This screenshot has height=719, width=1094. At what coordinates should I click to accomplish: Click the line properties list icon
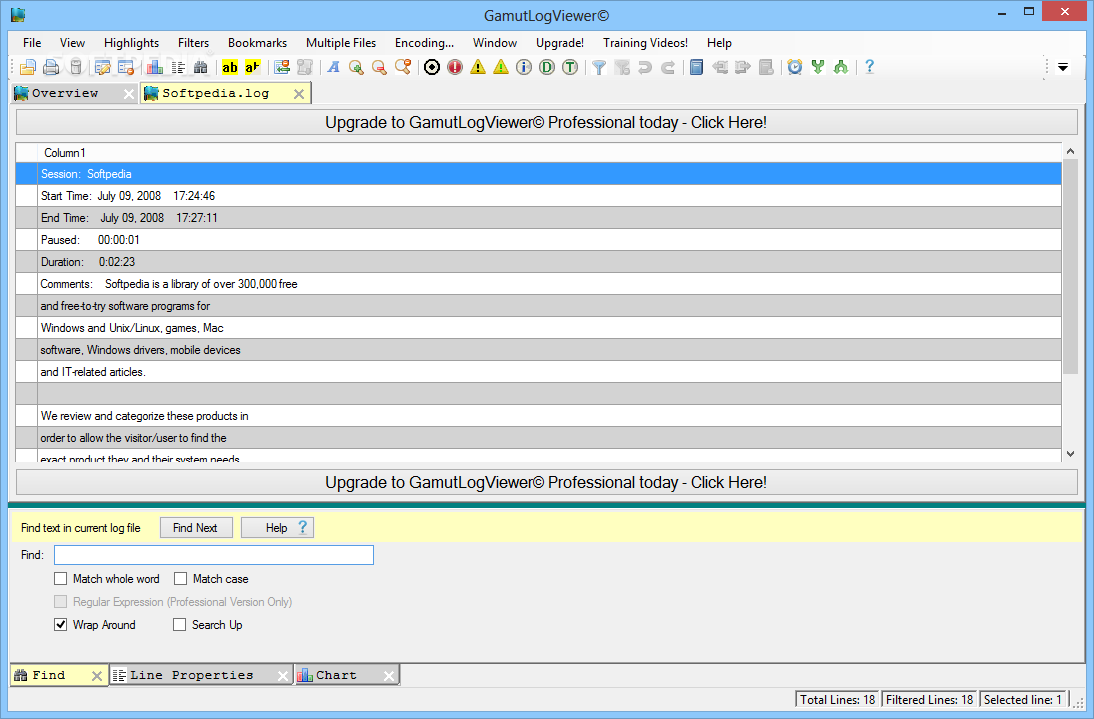[178, 68]
